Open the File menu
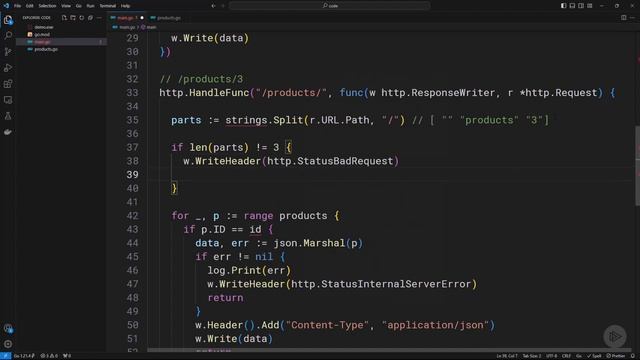The image size is (640, 360). [17, 6]
